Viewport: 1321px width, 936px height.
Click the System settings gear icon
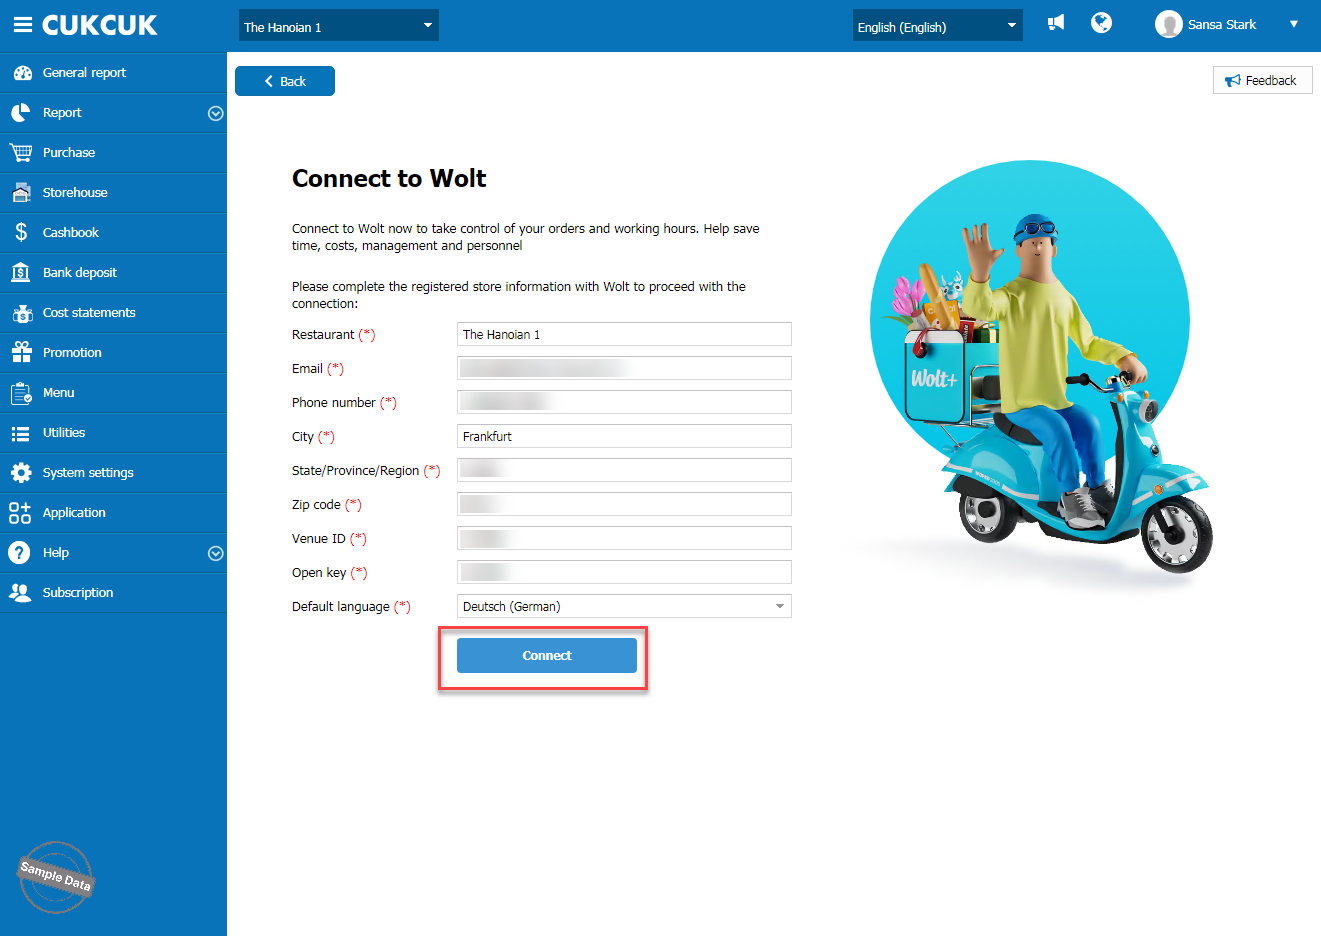tap(21, 473)
